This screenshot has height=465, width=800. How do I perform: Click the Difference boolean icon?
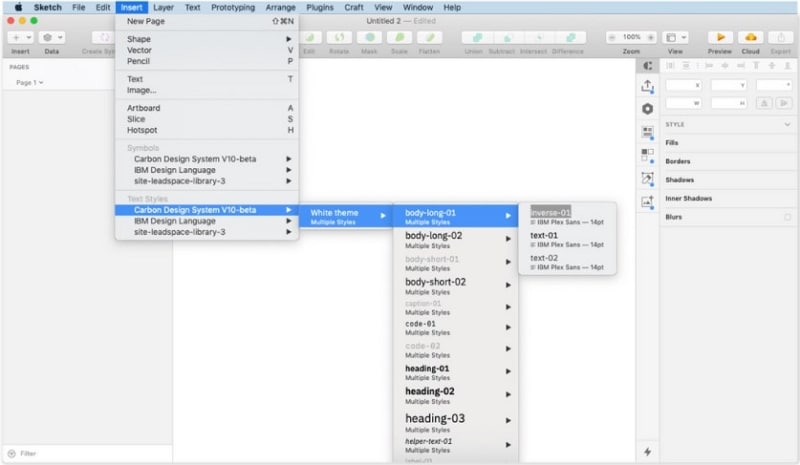pyautogui.click(x=570, y=37)
